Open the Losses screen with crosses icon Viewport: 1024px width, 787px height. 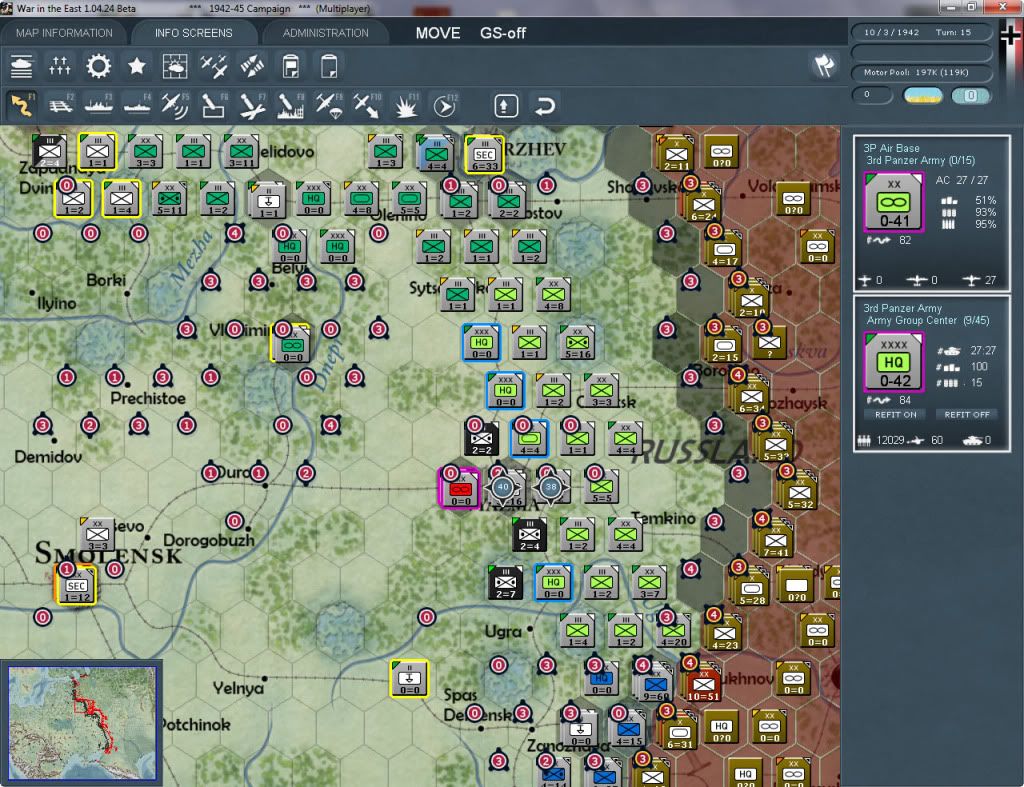pos(59,67)
